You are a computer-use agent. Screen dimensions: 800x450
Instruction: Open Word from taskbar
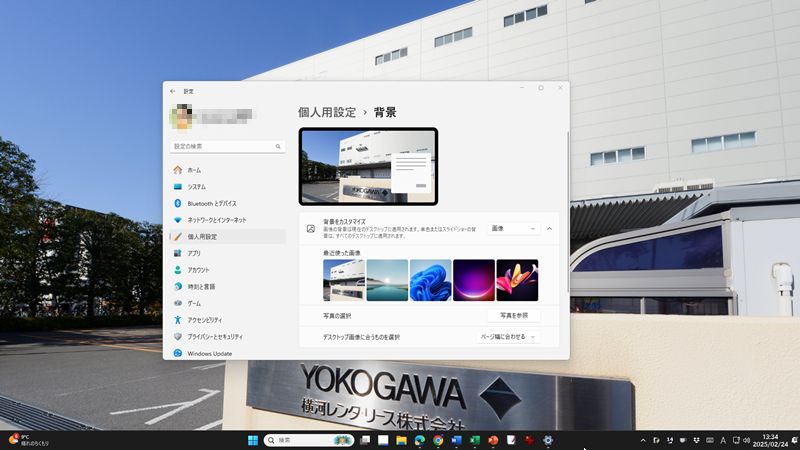tap(456, 440)
